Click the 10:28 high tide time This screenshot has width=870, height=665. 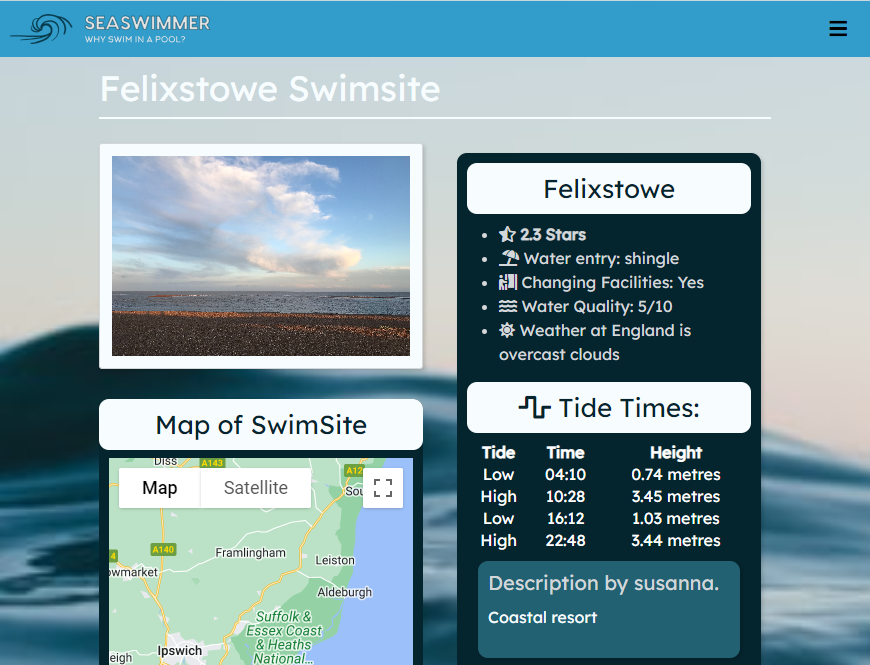click(x=565, y=496)
